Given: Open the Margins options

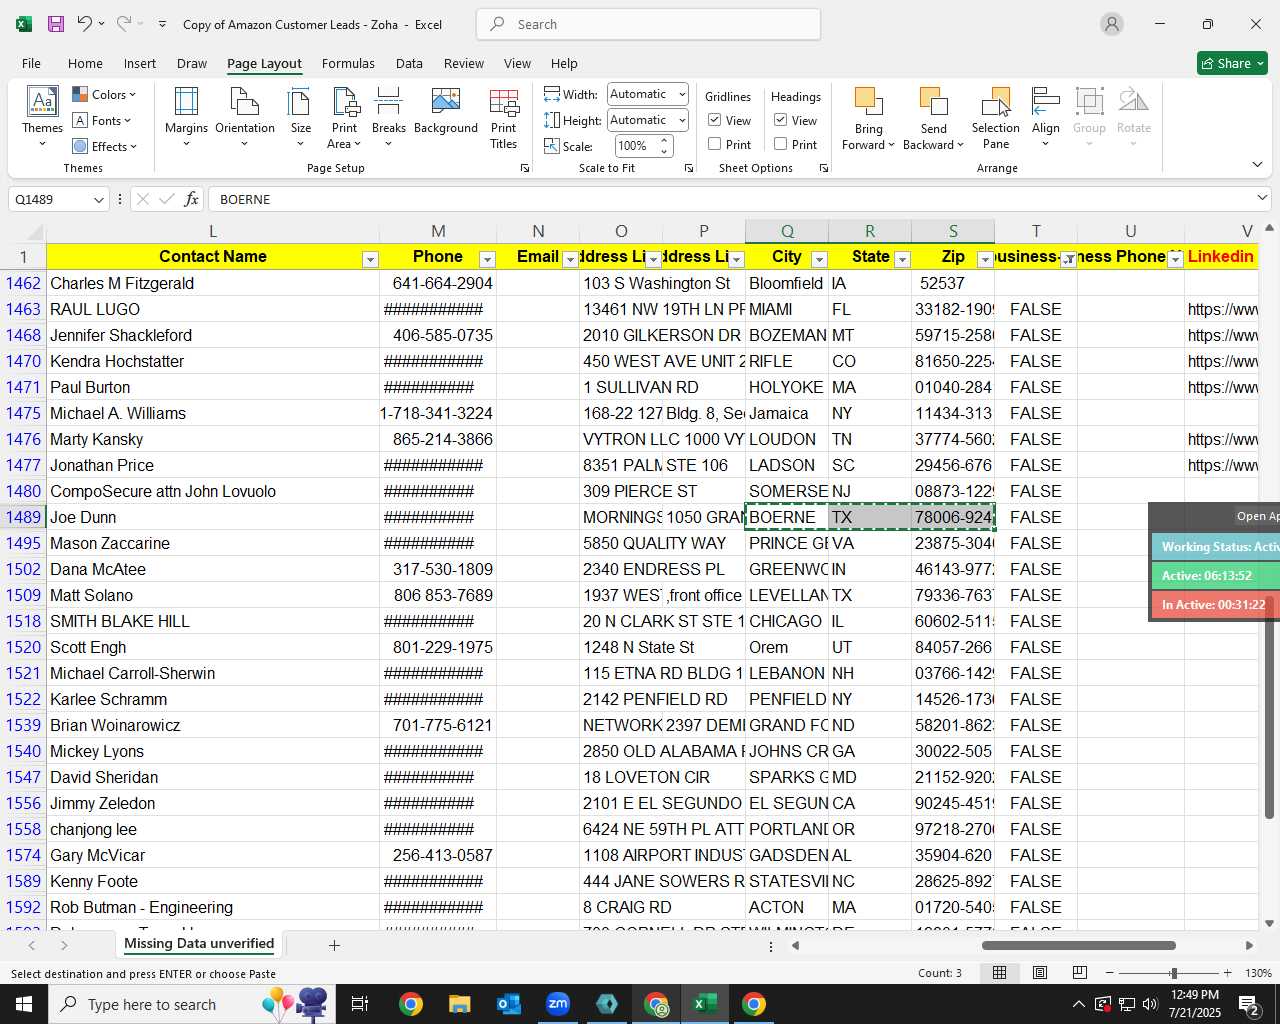Looking at the screenshot, I should [186, 117].
